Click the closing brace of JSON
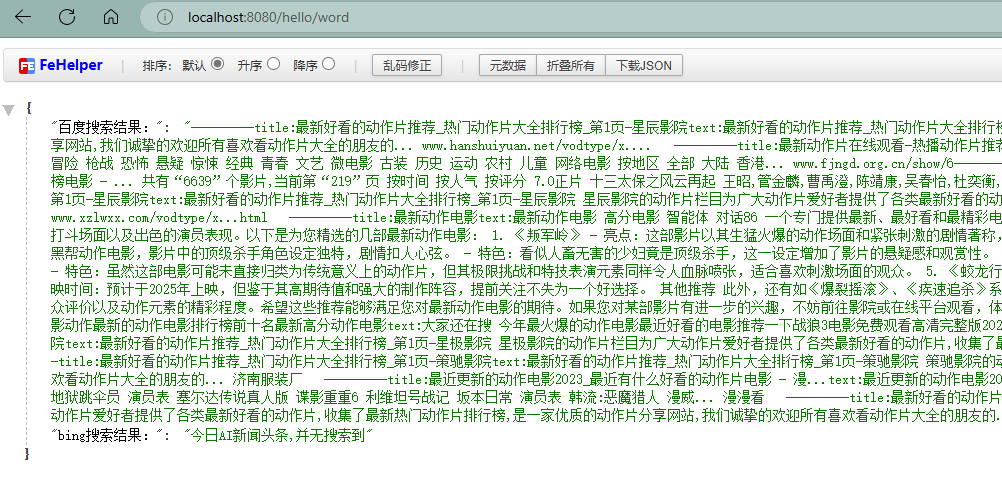 click(27, 454)
